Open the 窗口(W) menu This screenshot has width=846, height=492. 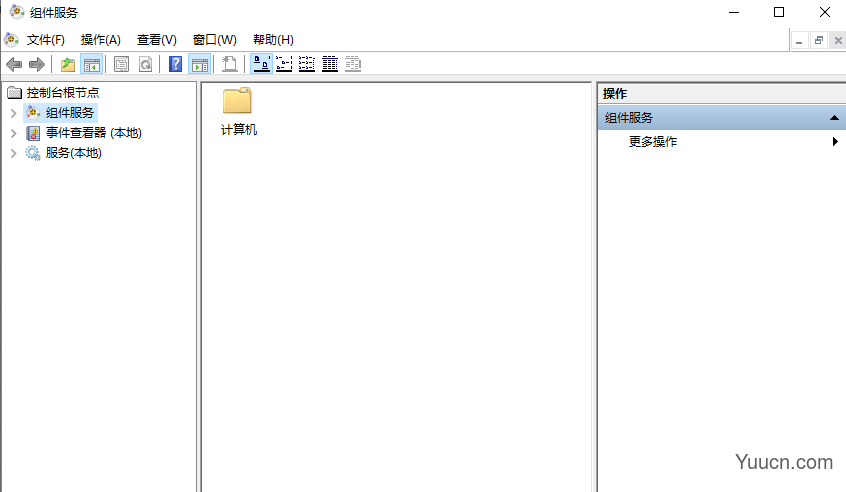215,40
